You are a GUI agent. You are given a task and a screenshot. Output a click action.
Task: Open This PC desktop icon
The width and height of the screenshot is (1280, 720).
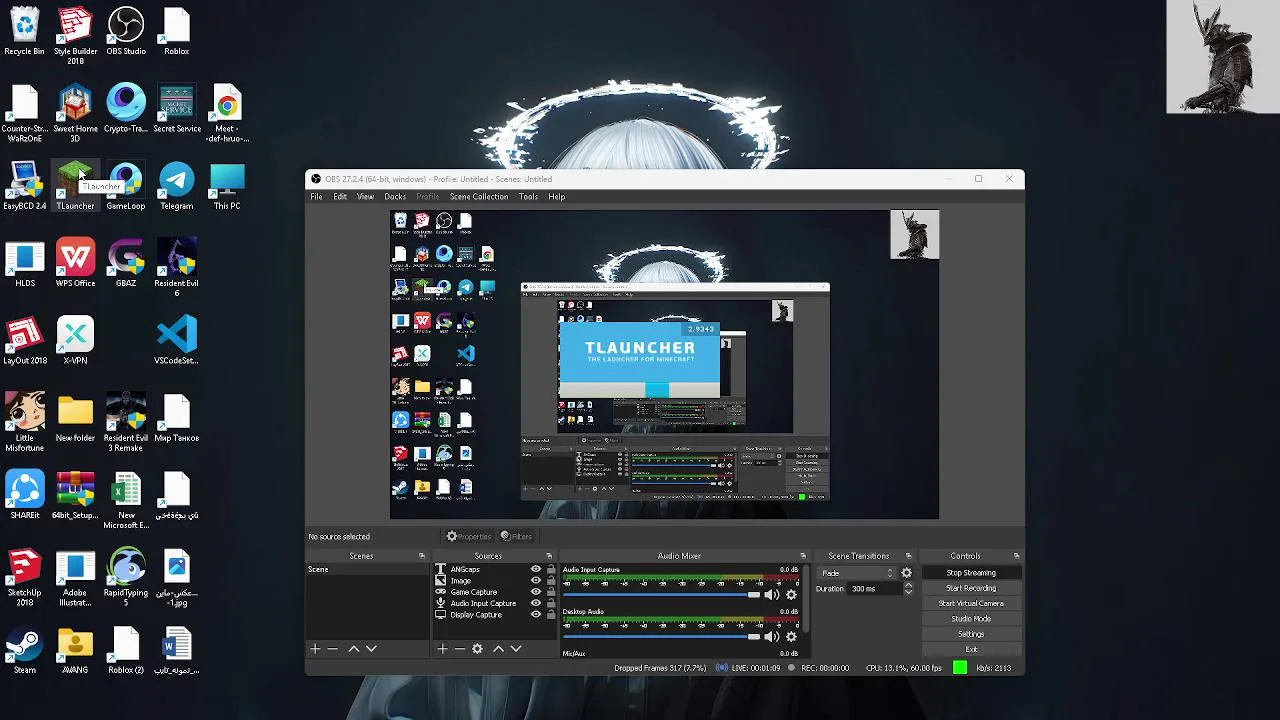click(x=227, y=187)
